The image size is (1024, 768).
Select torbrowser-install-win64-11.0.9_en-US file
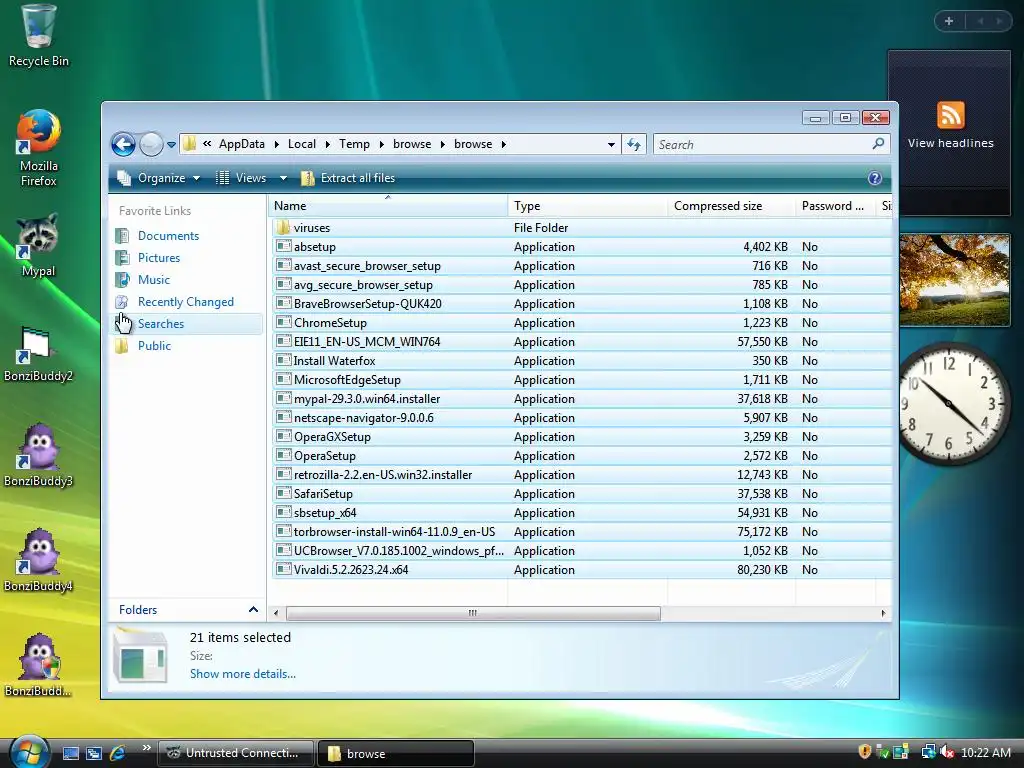[x=581, y=532]
